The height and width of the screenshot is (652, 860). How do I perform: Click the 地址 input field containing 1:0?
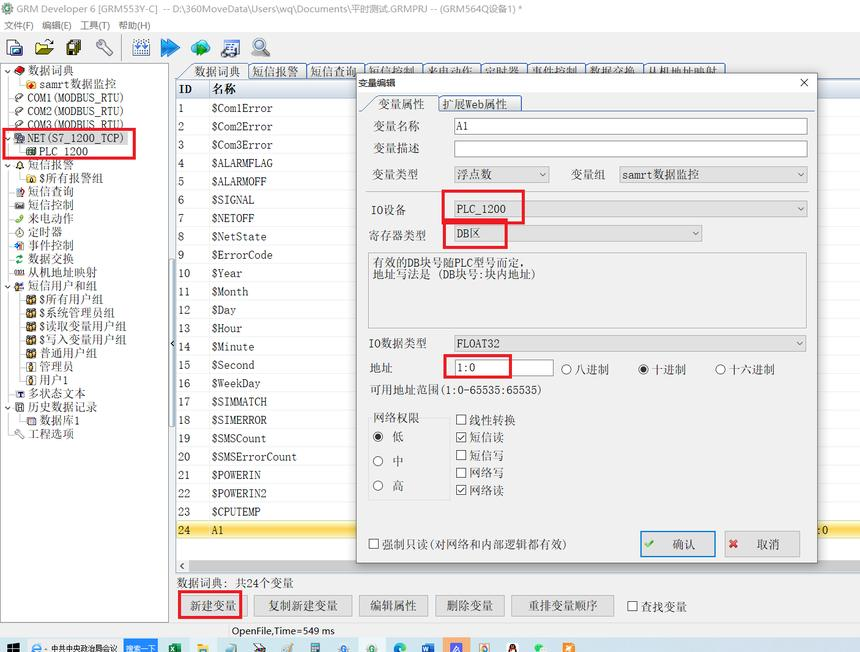(x=503, y=367)
